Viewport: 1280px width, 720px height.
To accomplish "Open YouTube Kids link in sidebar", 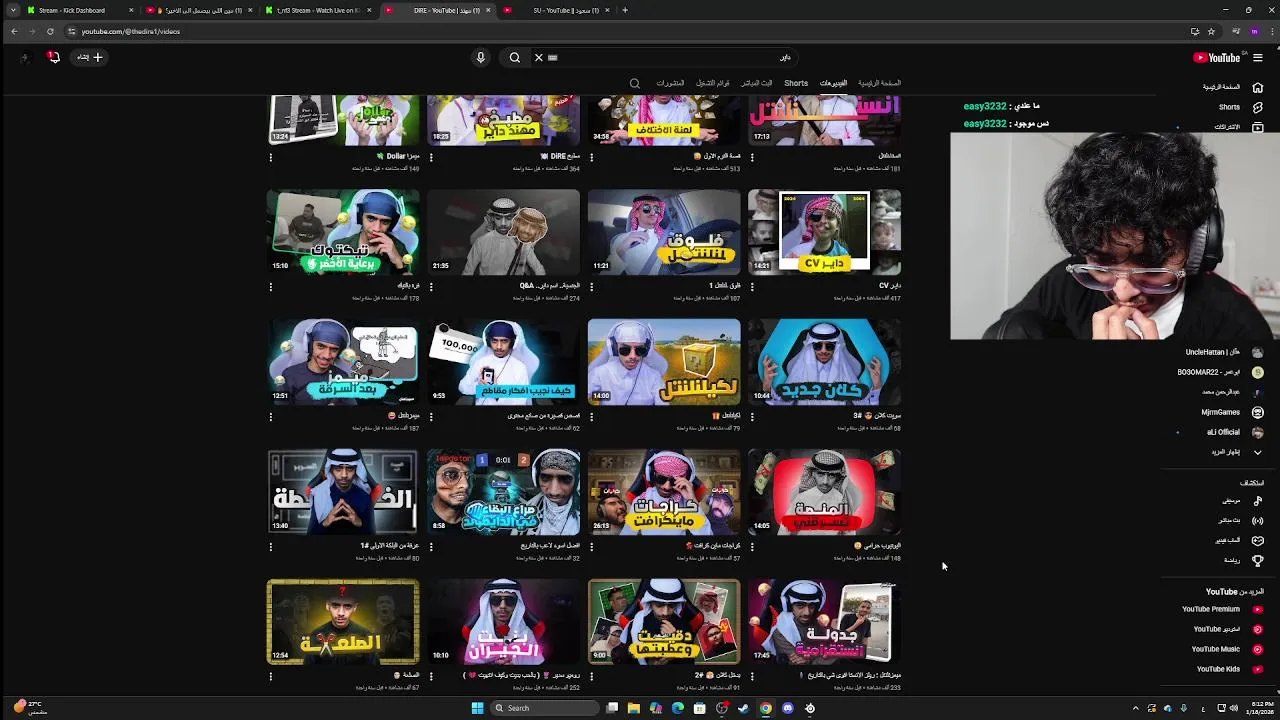I will coord(1229,669).
